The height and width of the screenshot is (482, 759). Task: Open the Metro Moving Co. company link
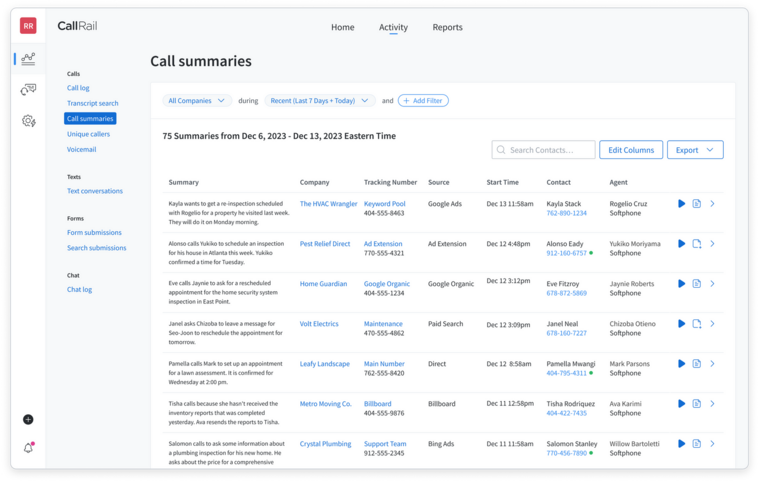(326, 404)
